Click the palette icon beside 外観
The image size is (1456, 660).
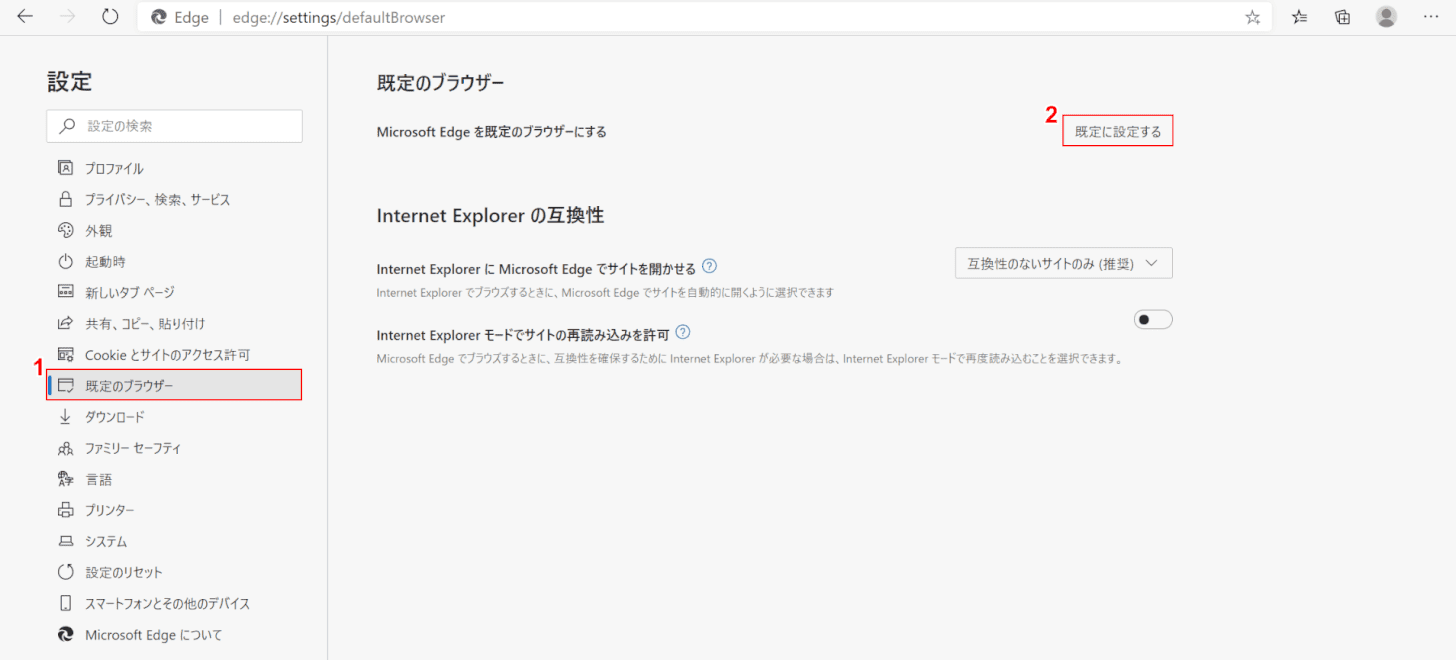[x=66, y=230]
